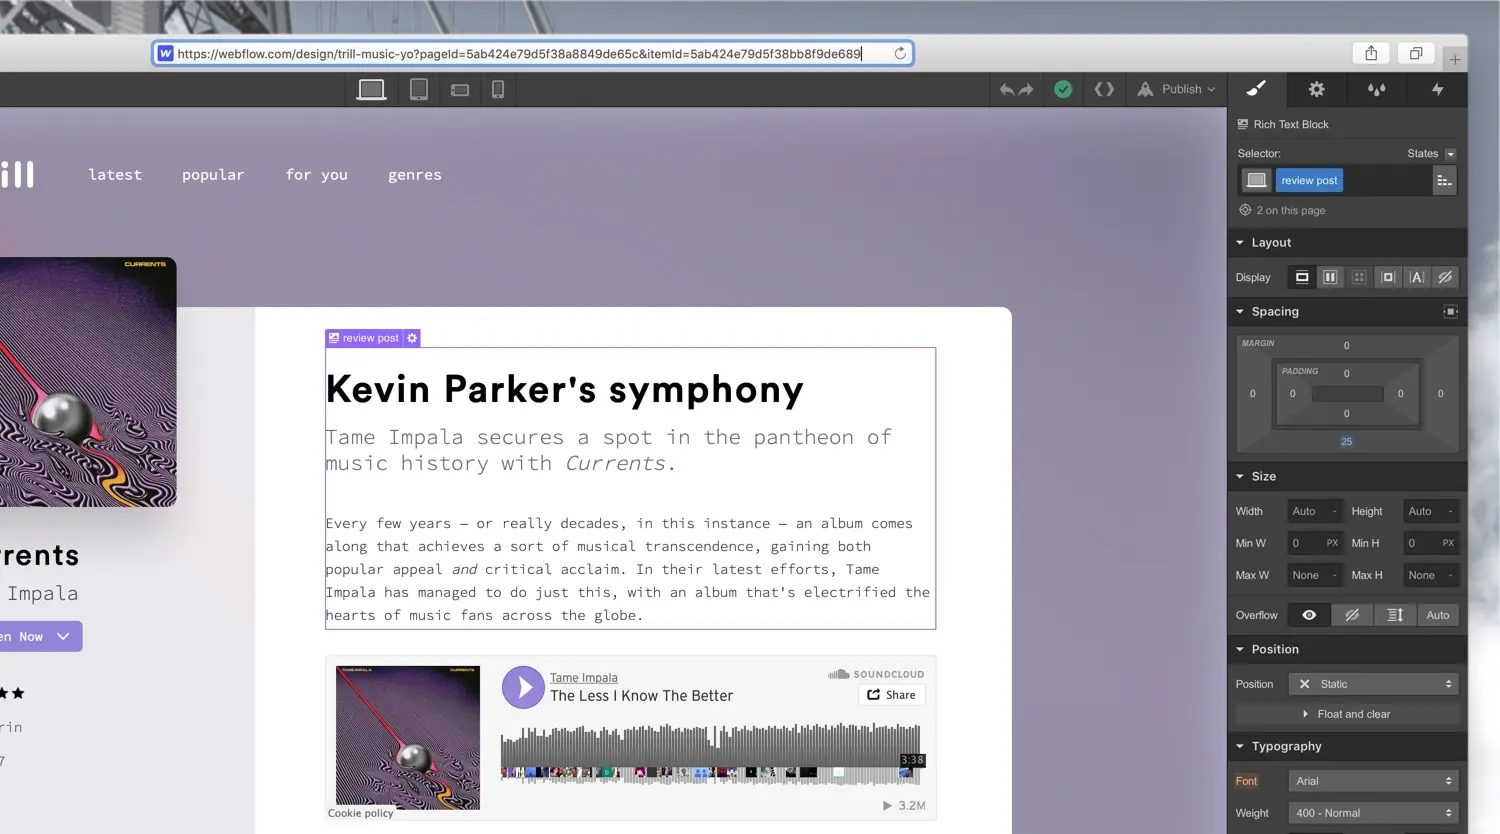Set overflow to visible
Screen dimensions: 1500x834
[1309, 615]
